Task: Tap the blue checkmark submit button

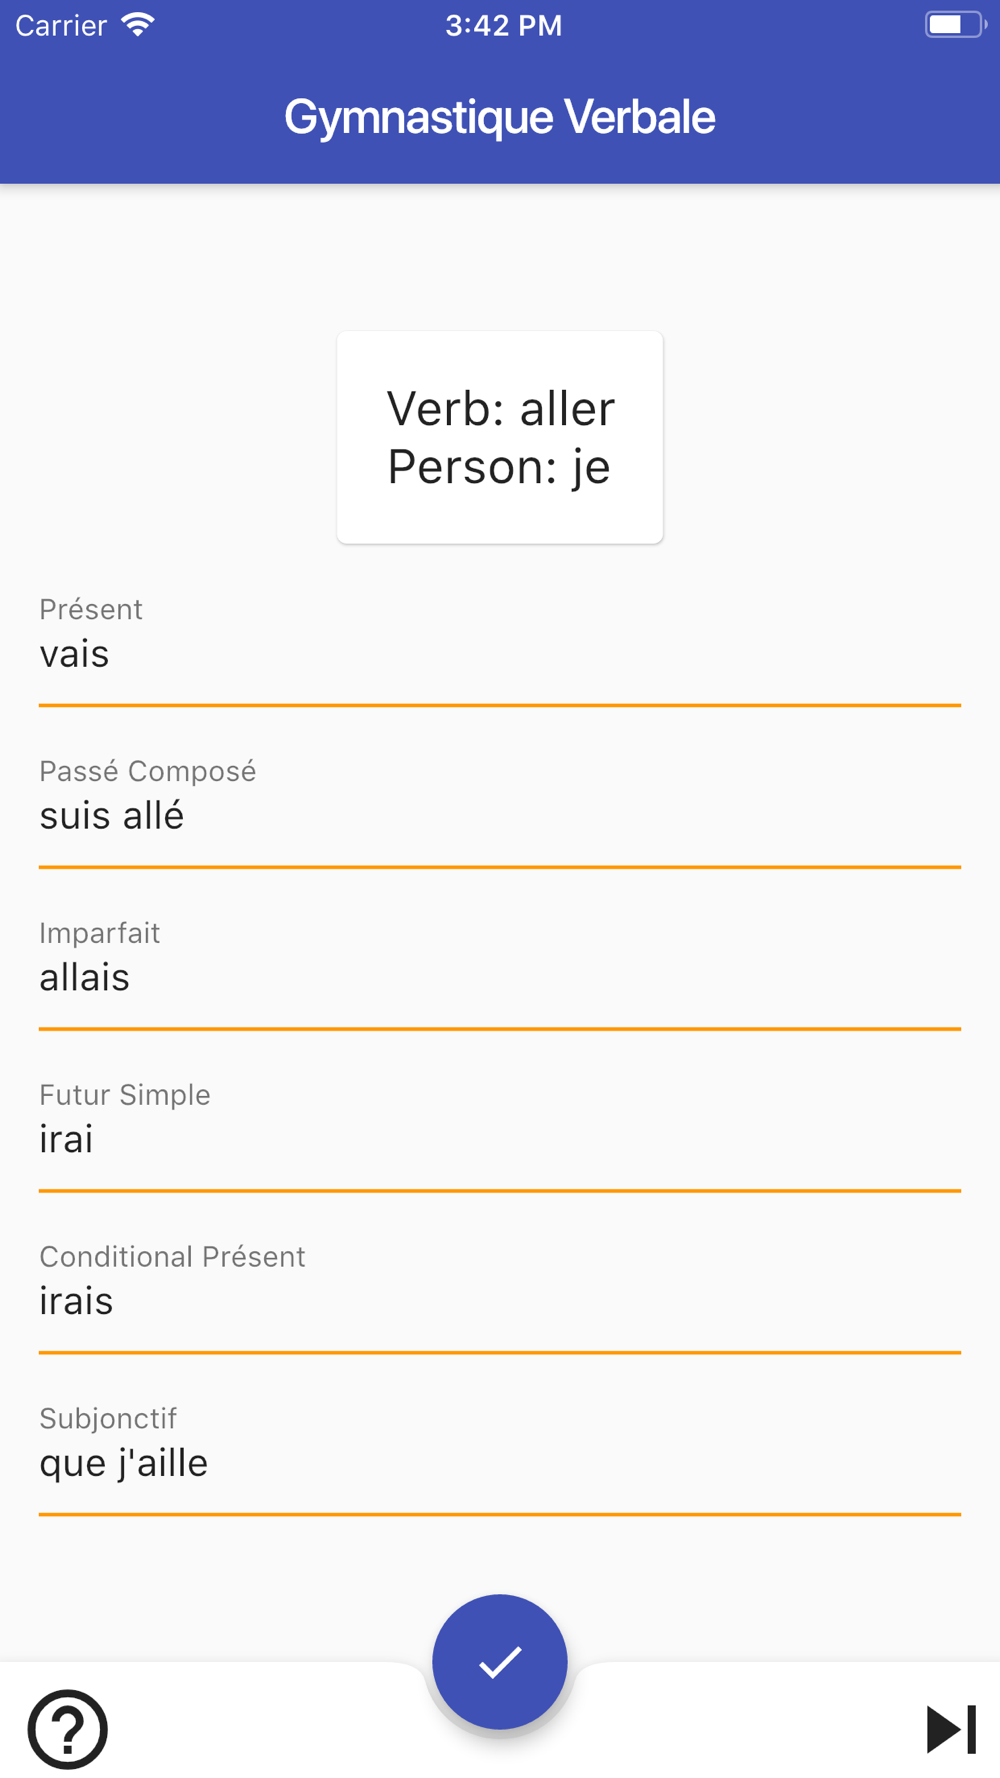Action: pyautogui.click(x=500, y=1661)
